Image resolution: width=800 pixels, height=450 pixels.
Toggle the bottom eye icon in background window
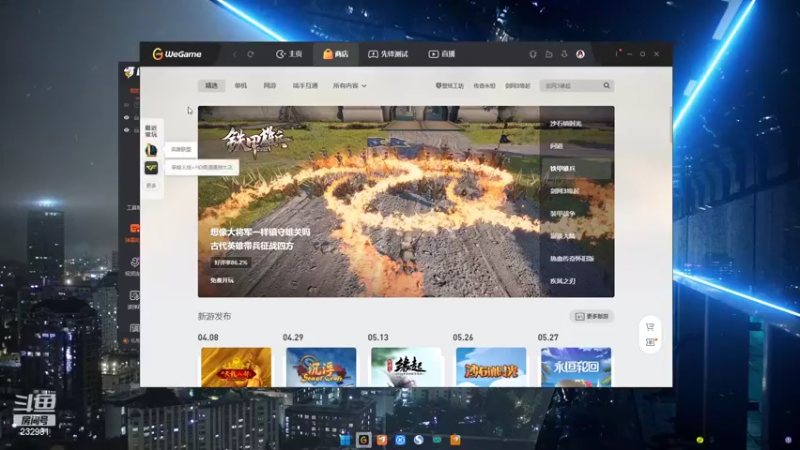(127, 130)
